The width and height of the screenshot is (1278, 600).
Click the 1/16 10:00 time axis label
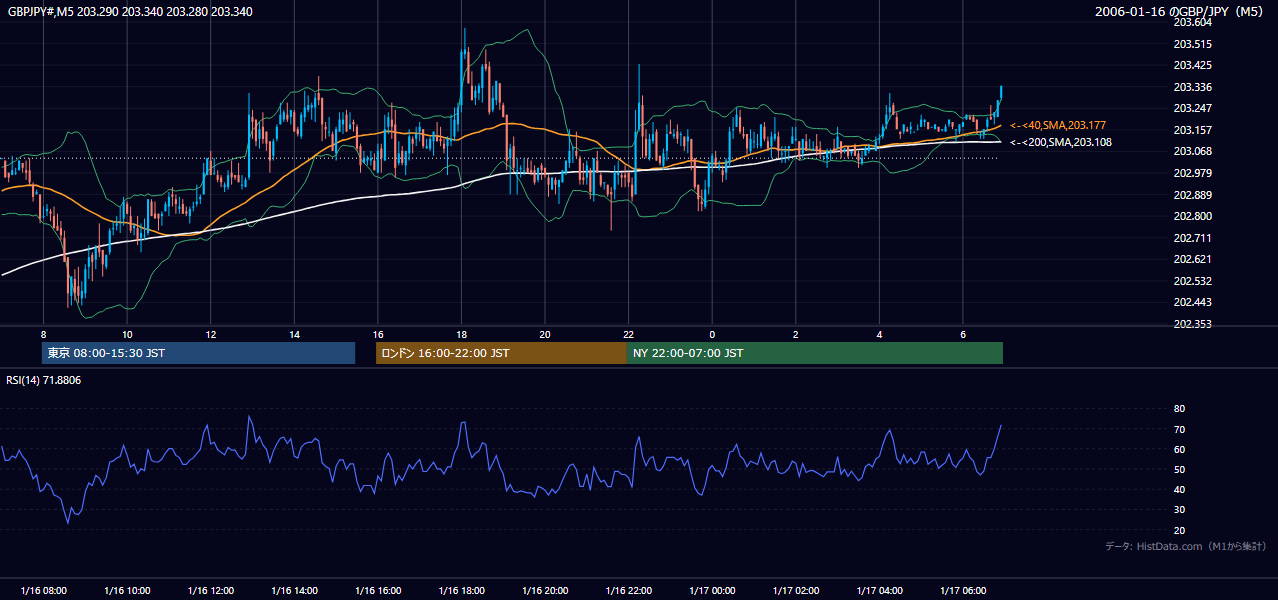[127, 591]
